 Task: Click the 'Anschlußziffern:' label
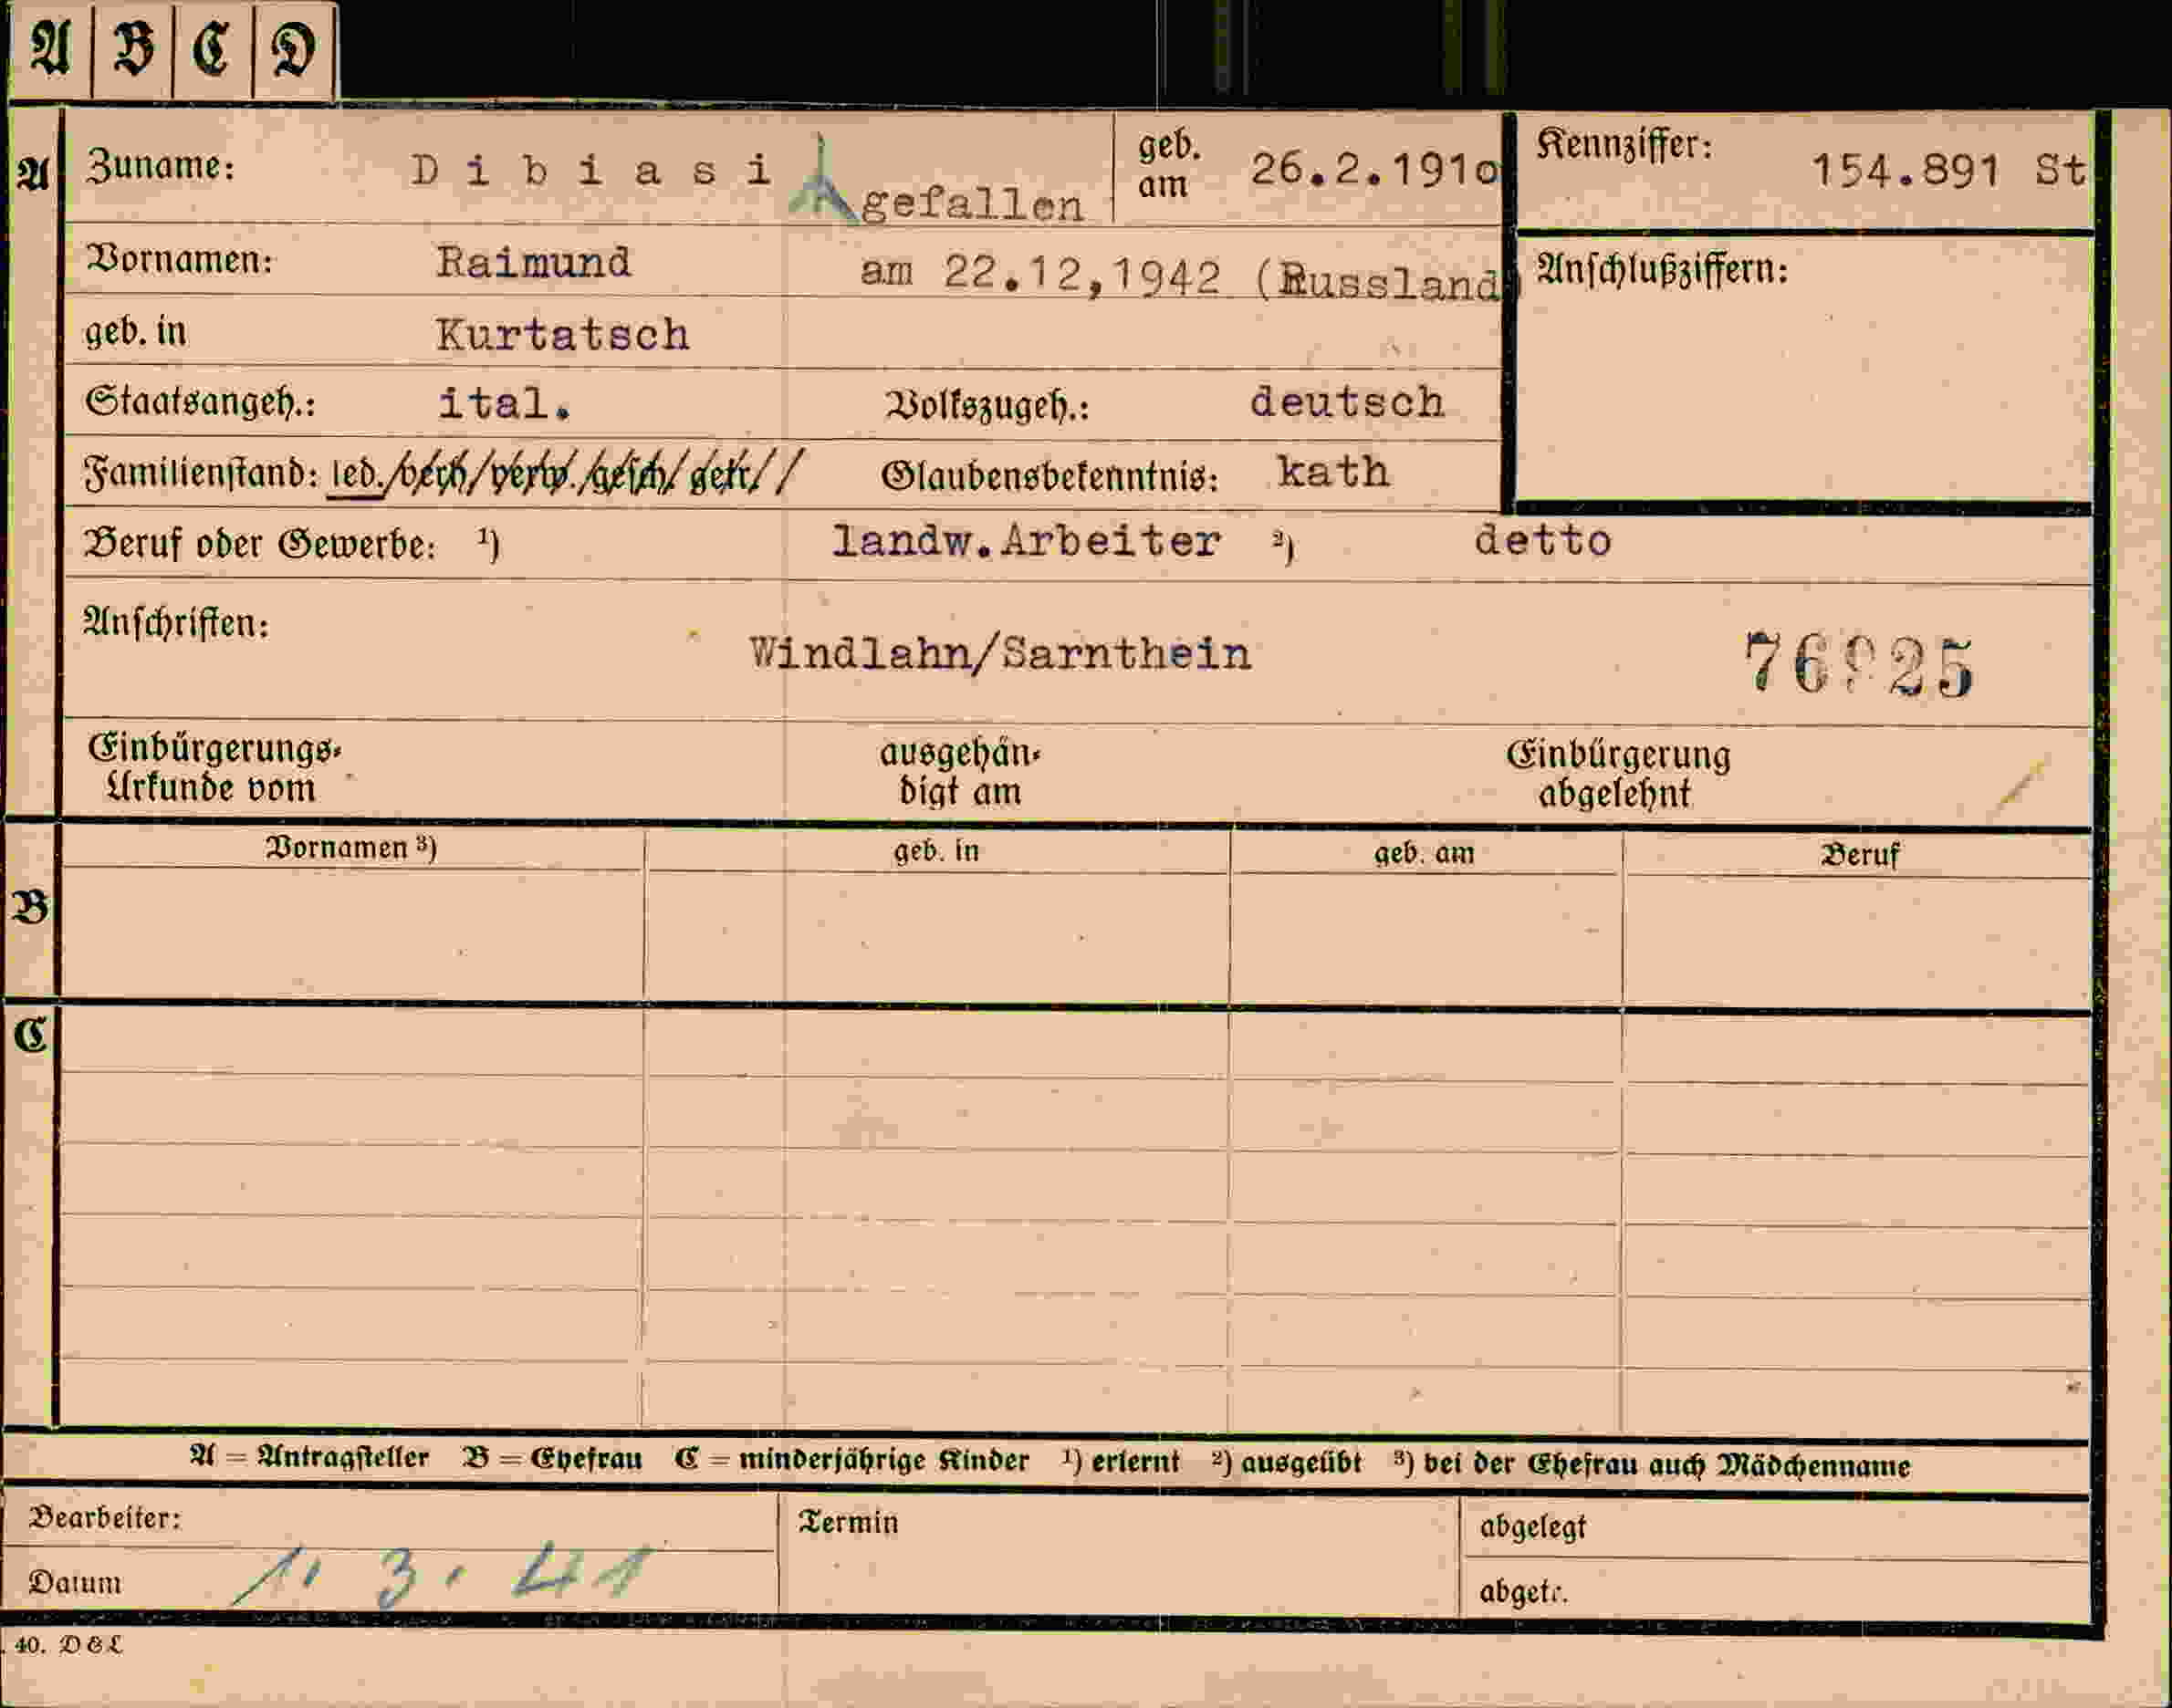click(1662, 269)
